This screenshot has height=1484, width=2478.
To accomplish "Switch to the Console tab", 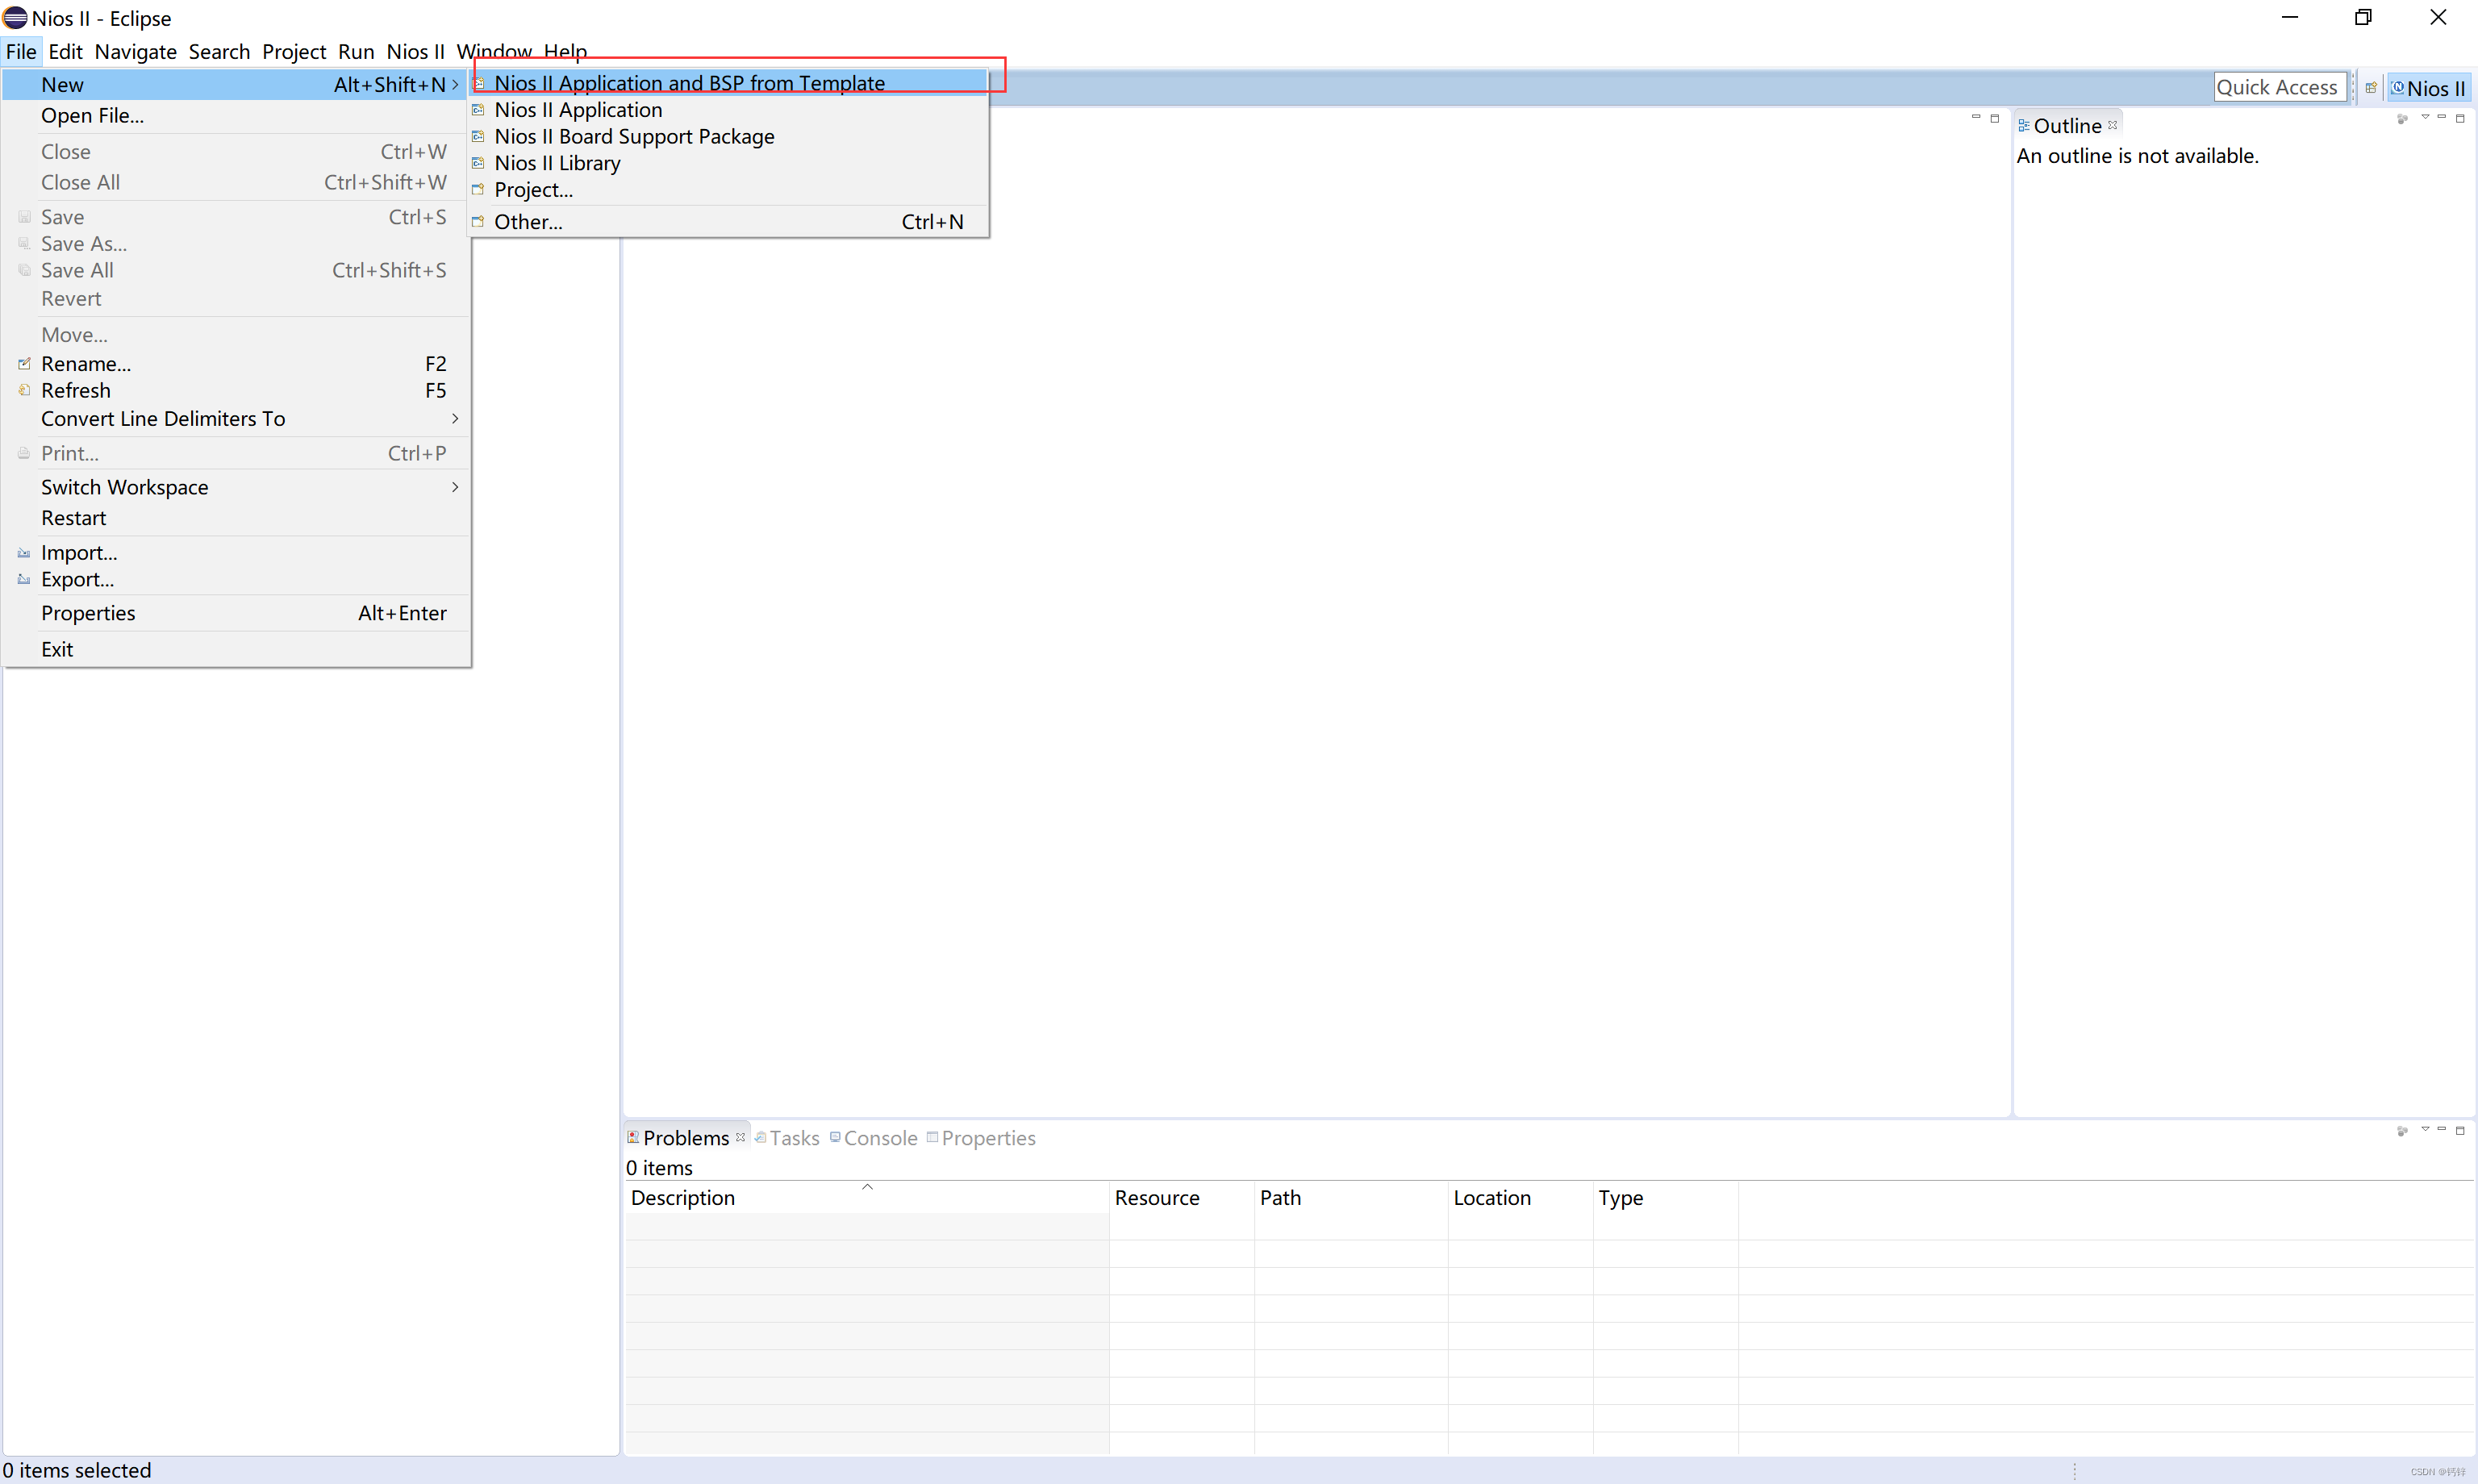I will pos(879,1138).
